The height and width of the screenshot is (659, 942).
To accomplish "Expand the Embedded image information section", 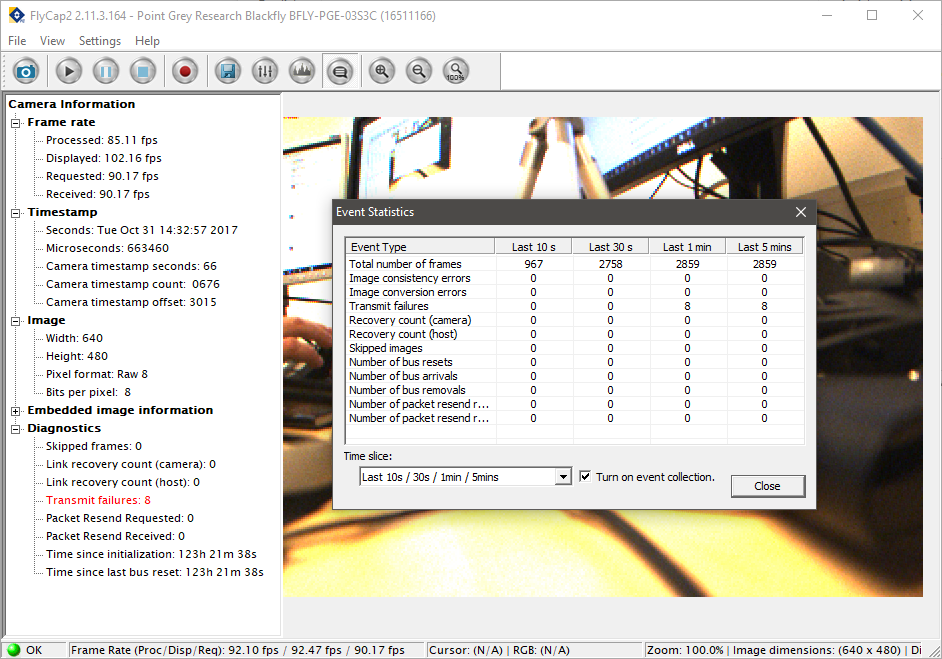I will (13, 410).
